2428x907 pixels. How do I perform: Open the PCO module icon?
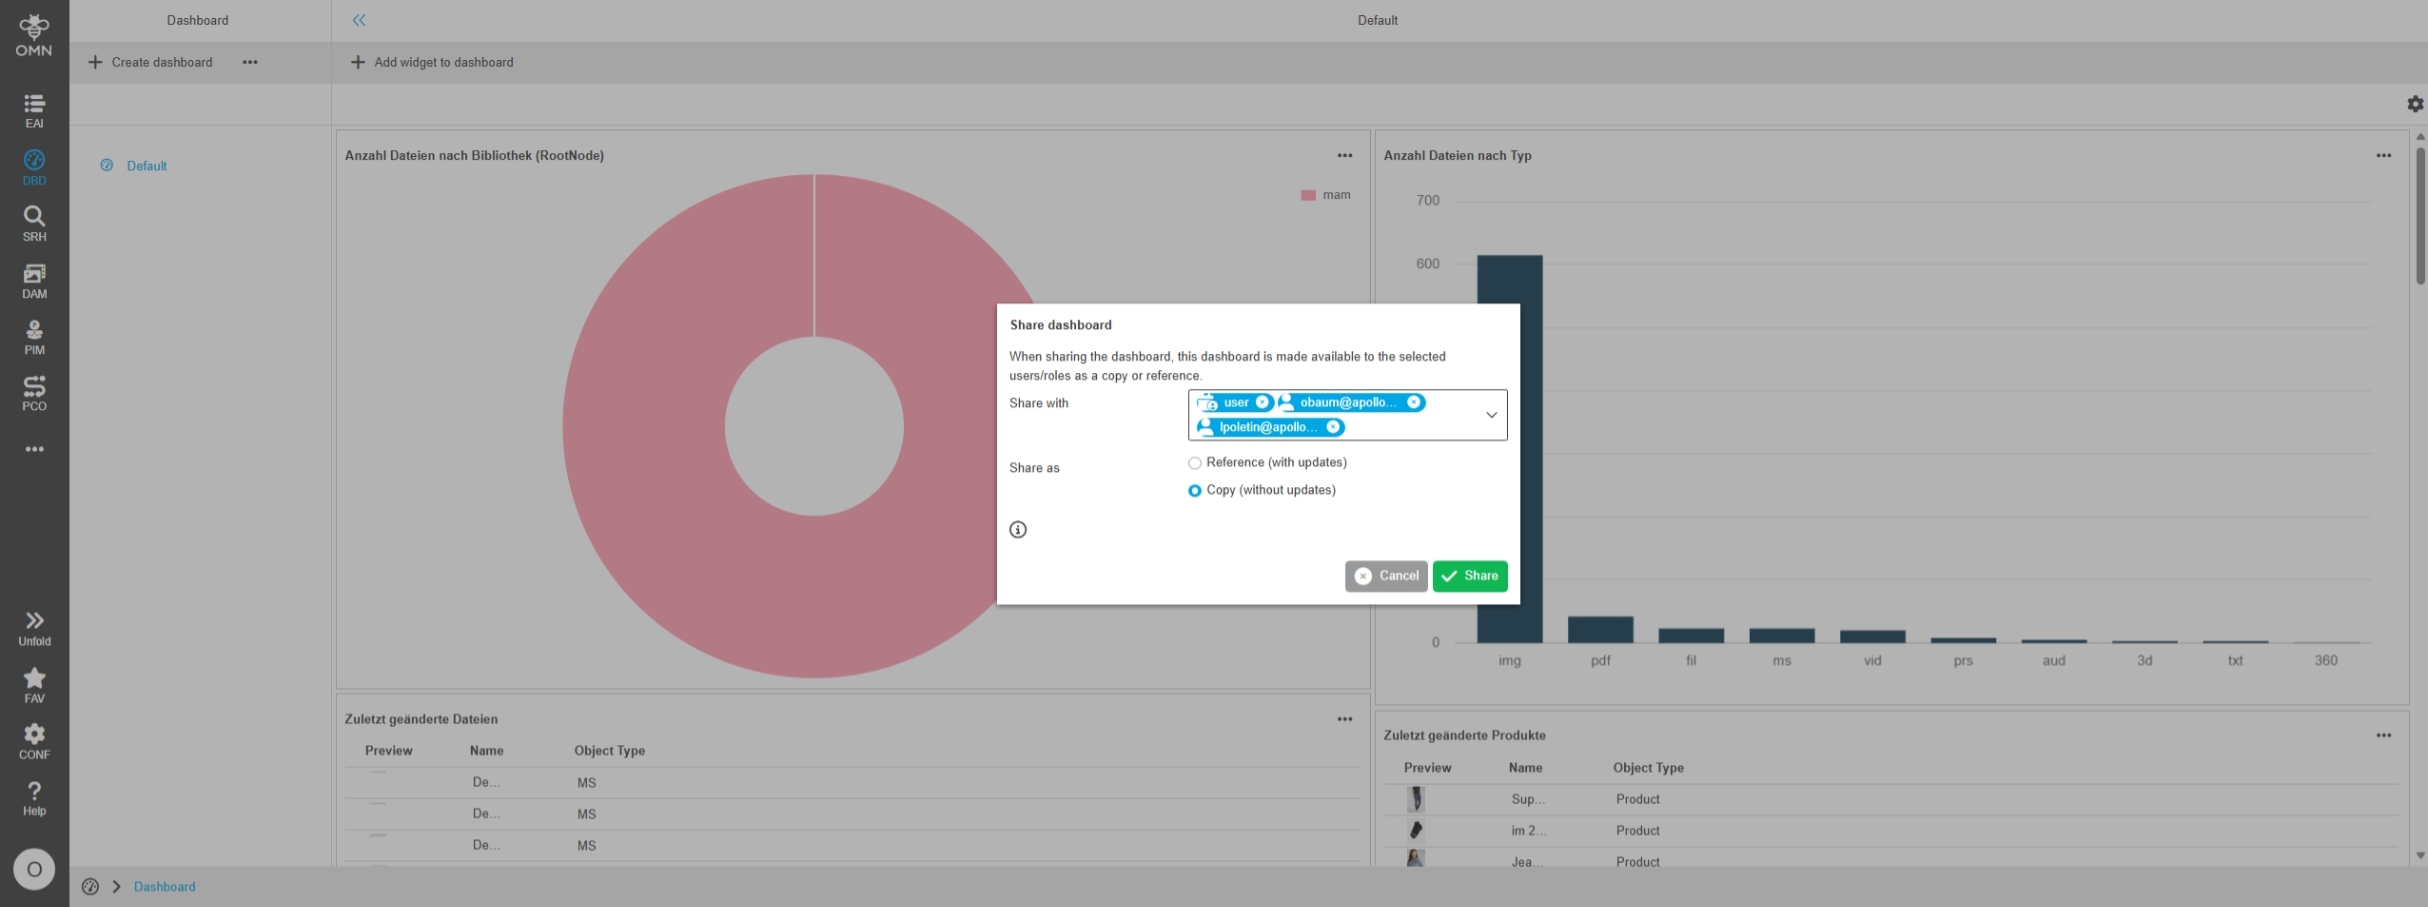34,393
